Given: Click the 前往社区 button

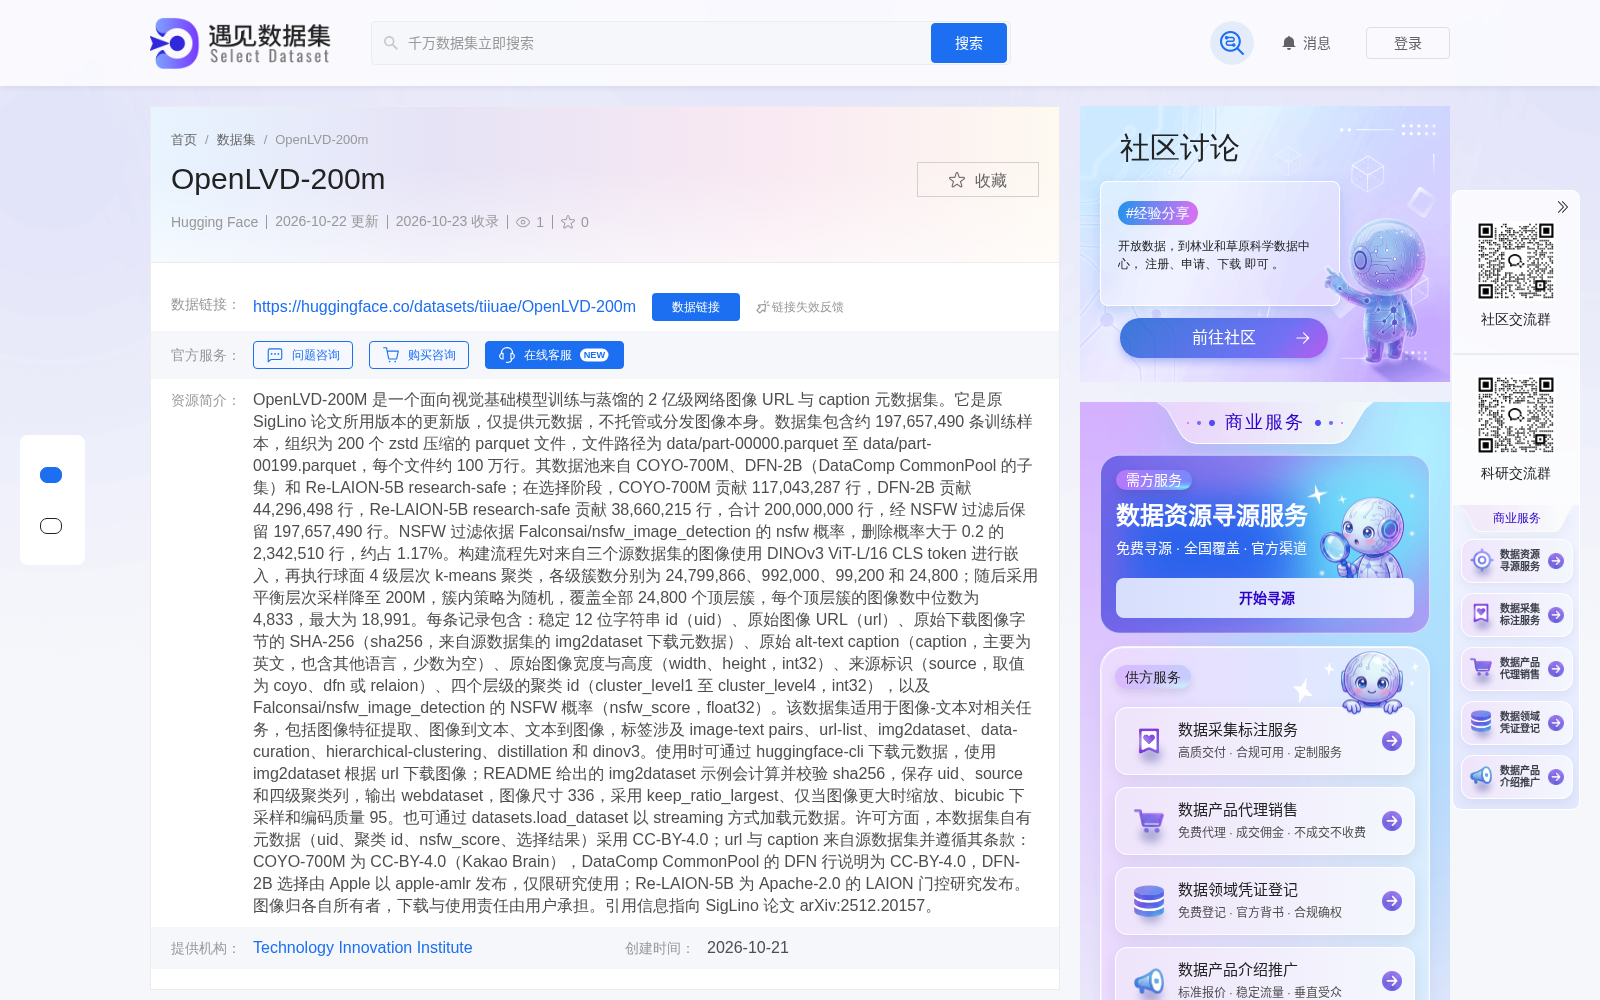Looking at the screenshot, I should (1224, 338).
